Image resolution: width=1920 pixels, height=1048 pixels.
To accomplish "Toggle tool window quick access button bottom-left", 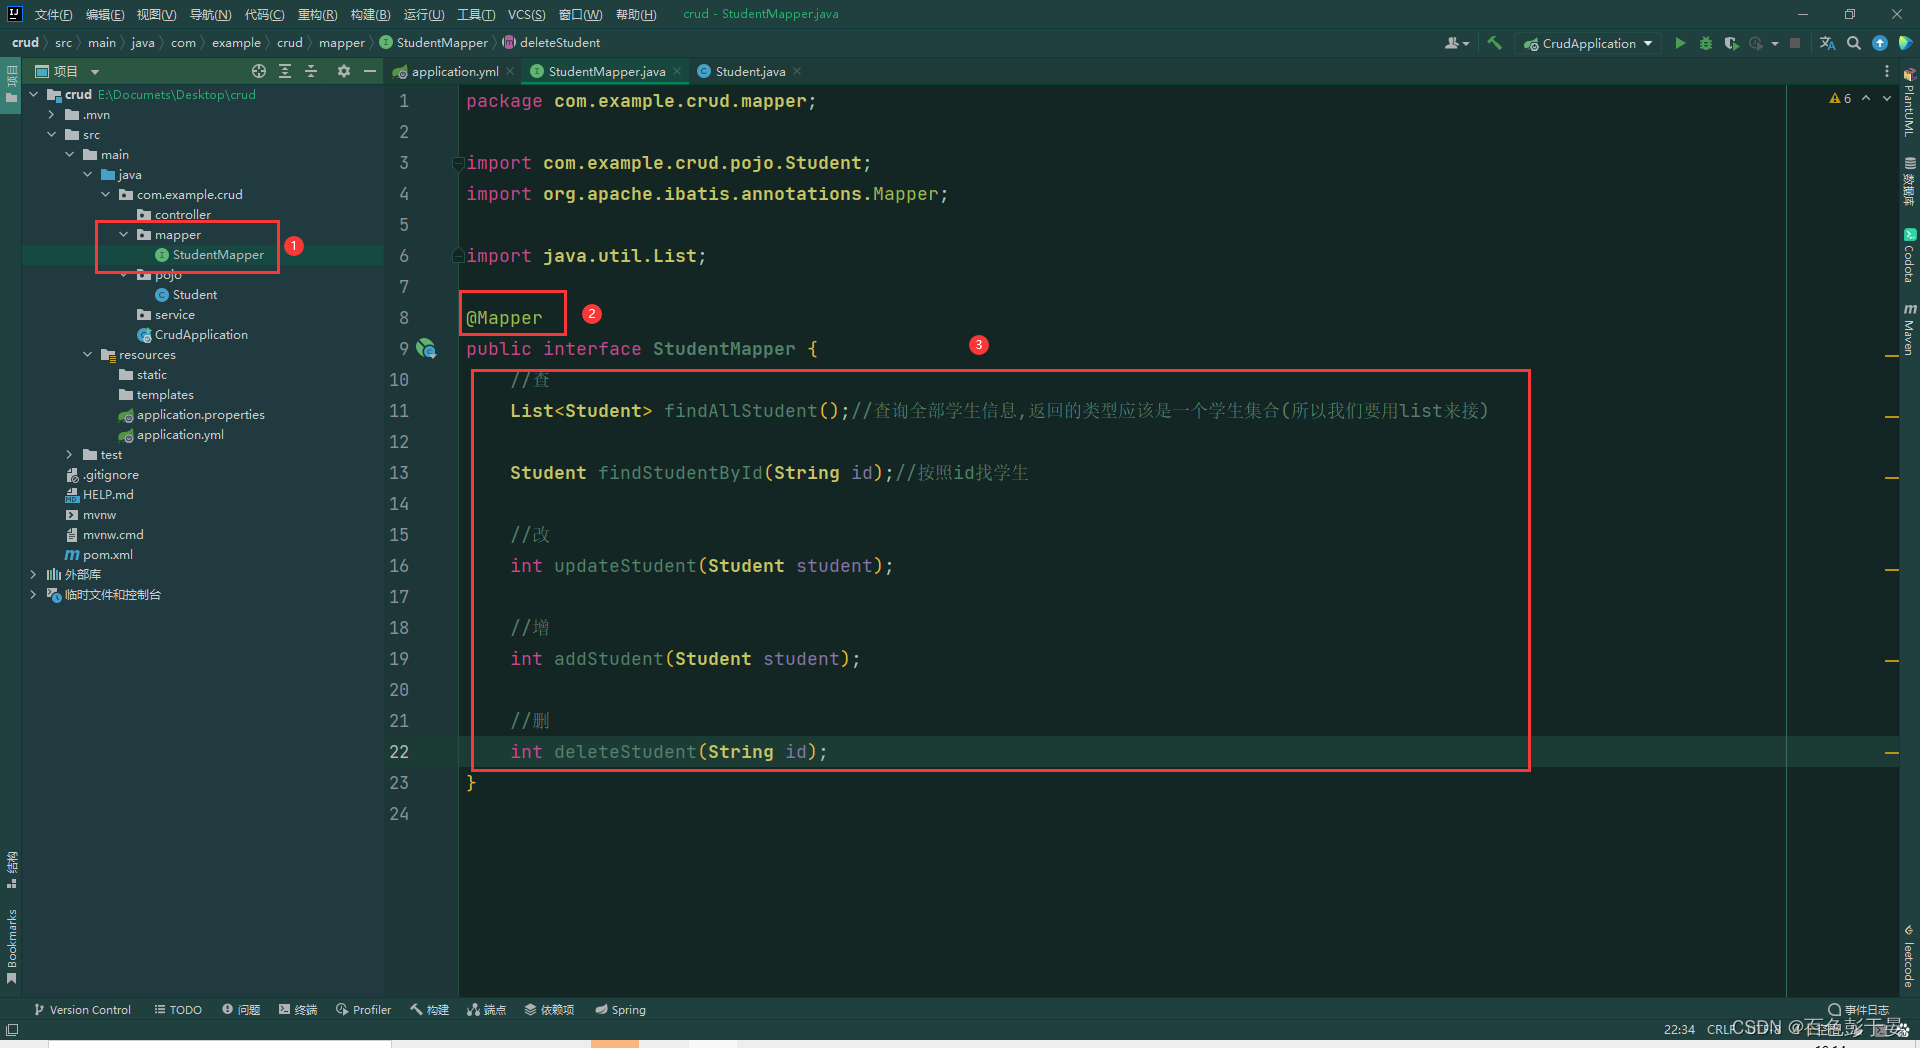I will [11, 1029].
